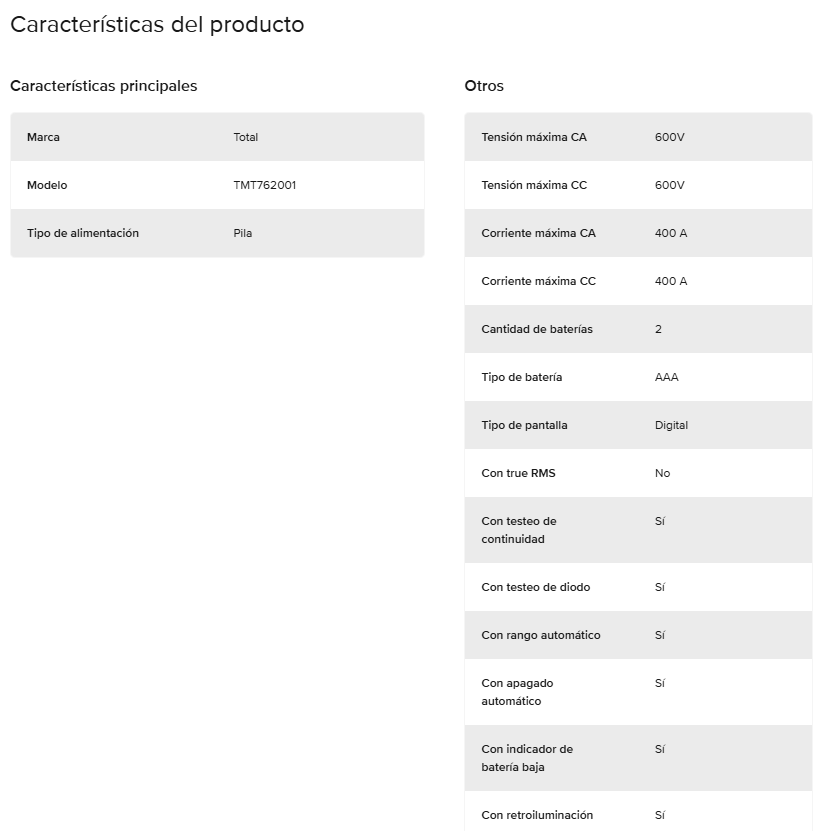Click the "Características principales" section title
The width and height of the screenshot is (819, 831).
click(104, 86)
